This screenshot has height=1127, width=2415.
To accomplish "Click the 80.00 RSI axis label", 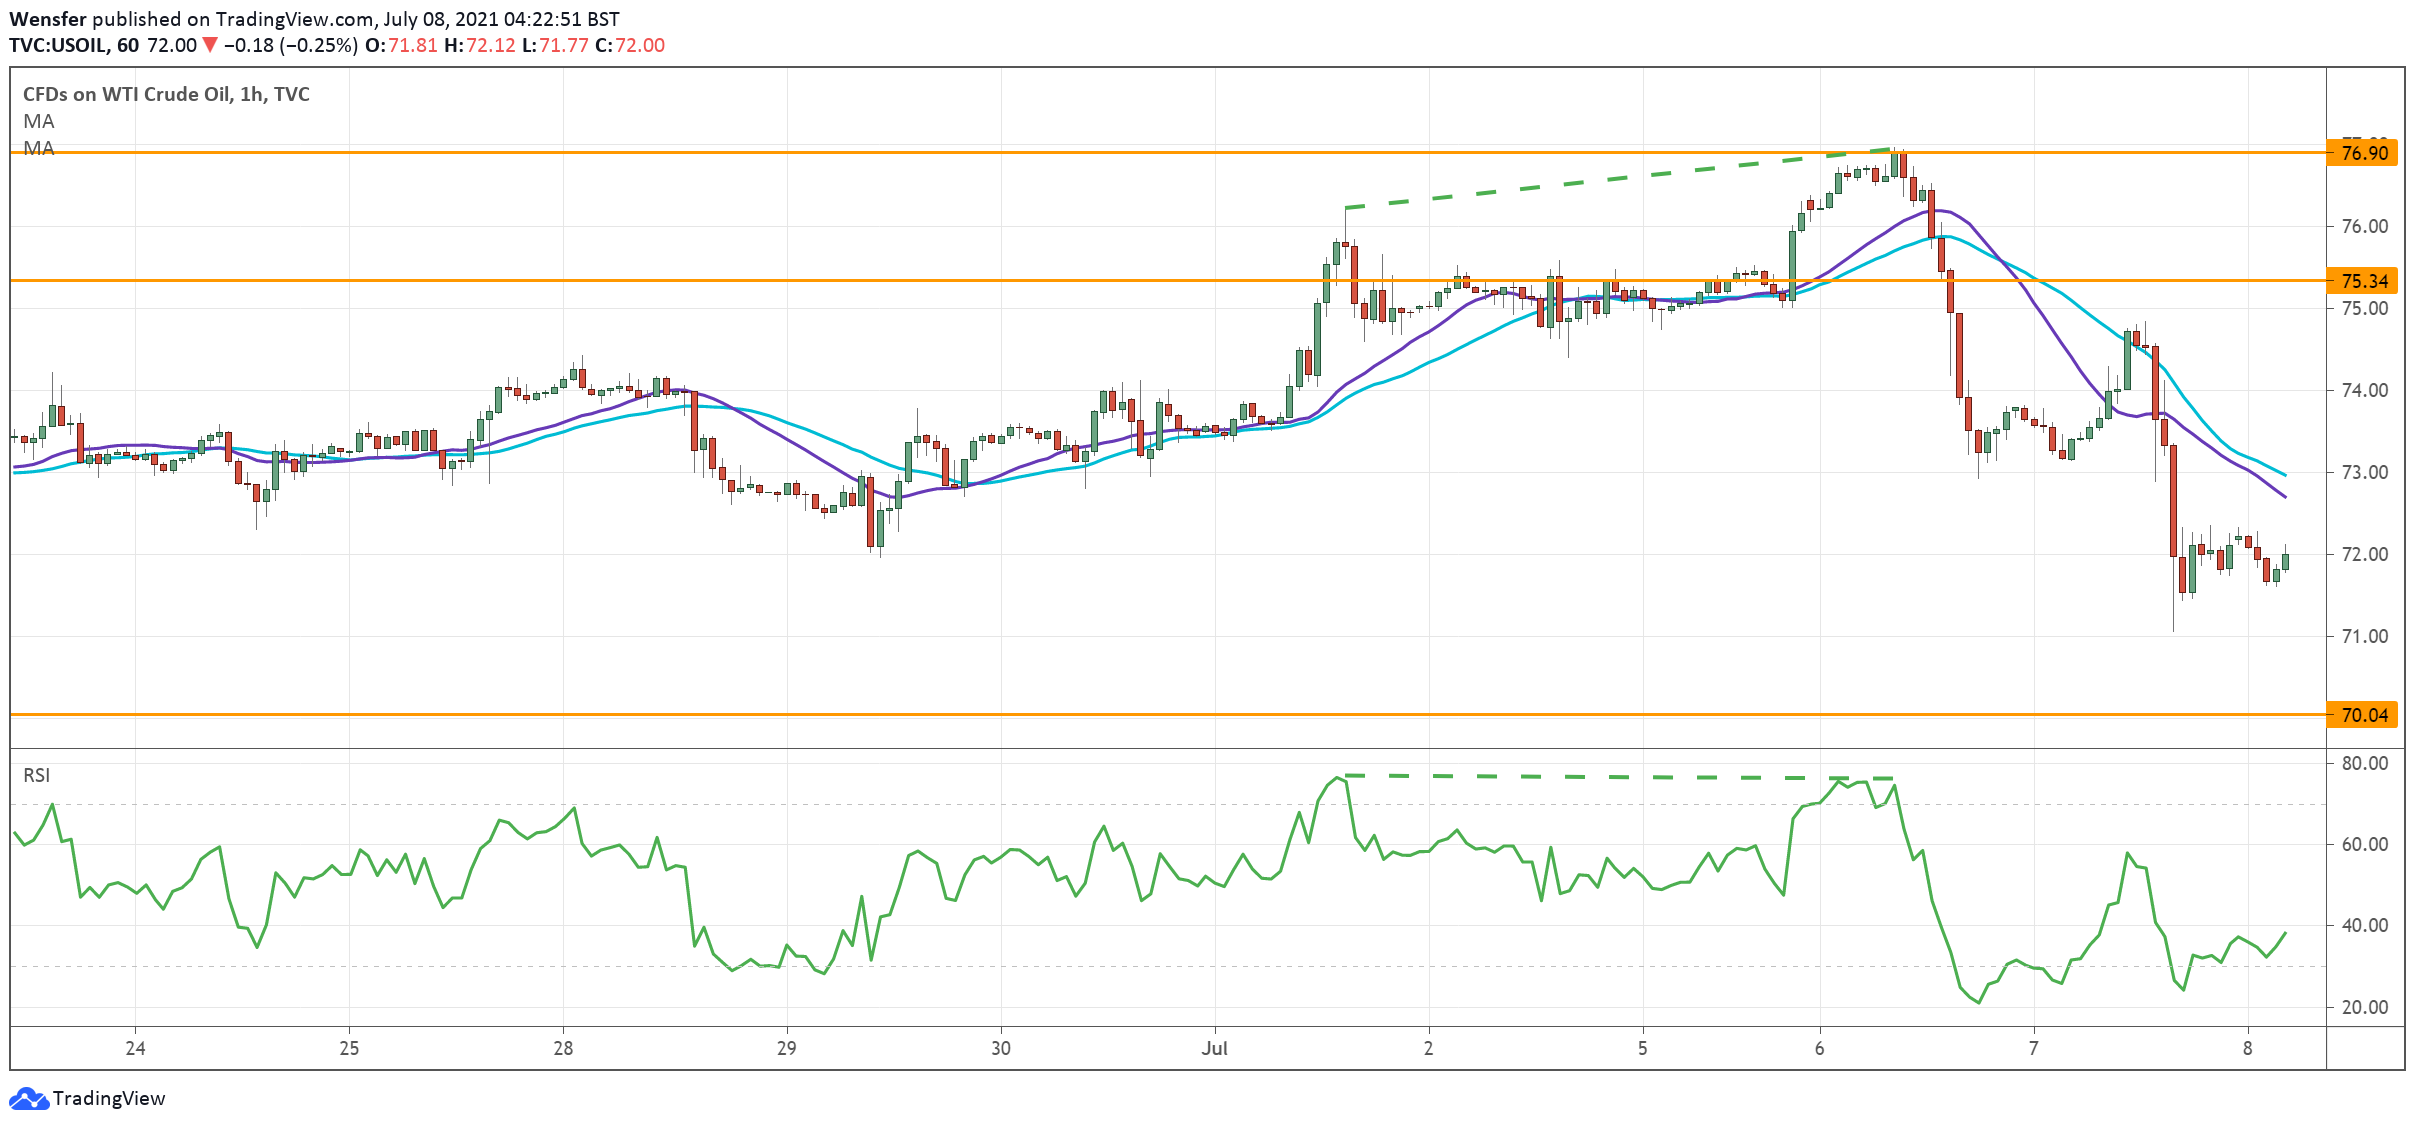I will click(x=2364, y=763).
